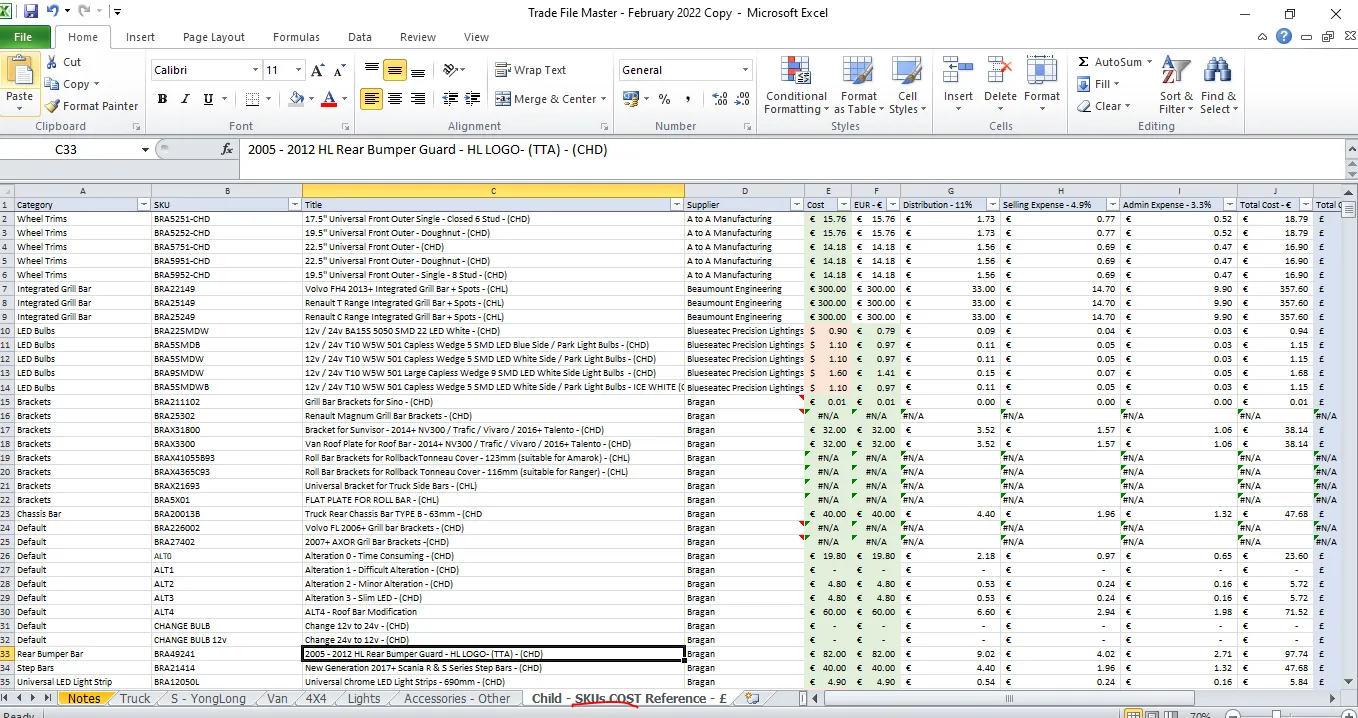Image resolution: width=1358 pixels, height=718 pixels.
Task: Click Save icon in Quick Access Toolbar
Action: coord(31,12)
